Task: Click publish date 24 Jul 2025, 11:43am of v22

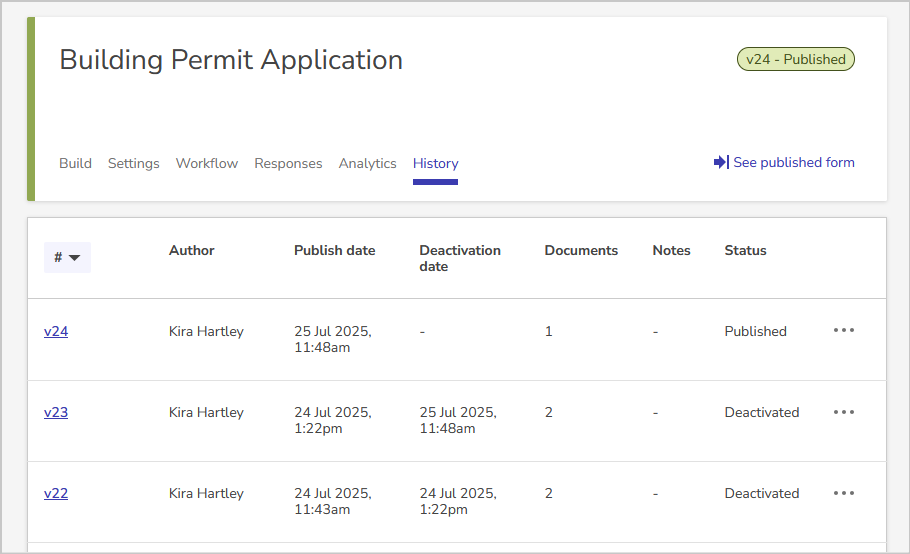Action: pyautogui.click(x=333, y=502)
